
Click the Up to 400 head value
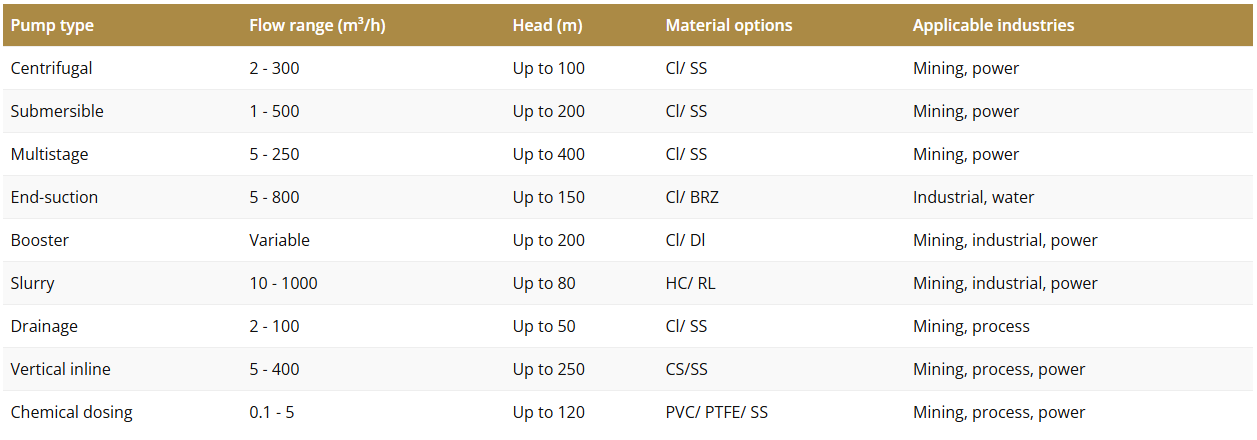click(x=549, y=154)
